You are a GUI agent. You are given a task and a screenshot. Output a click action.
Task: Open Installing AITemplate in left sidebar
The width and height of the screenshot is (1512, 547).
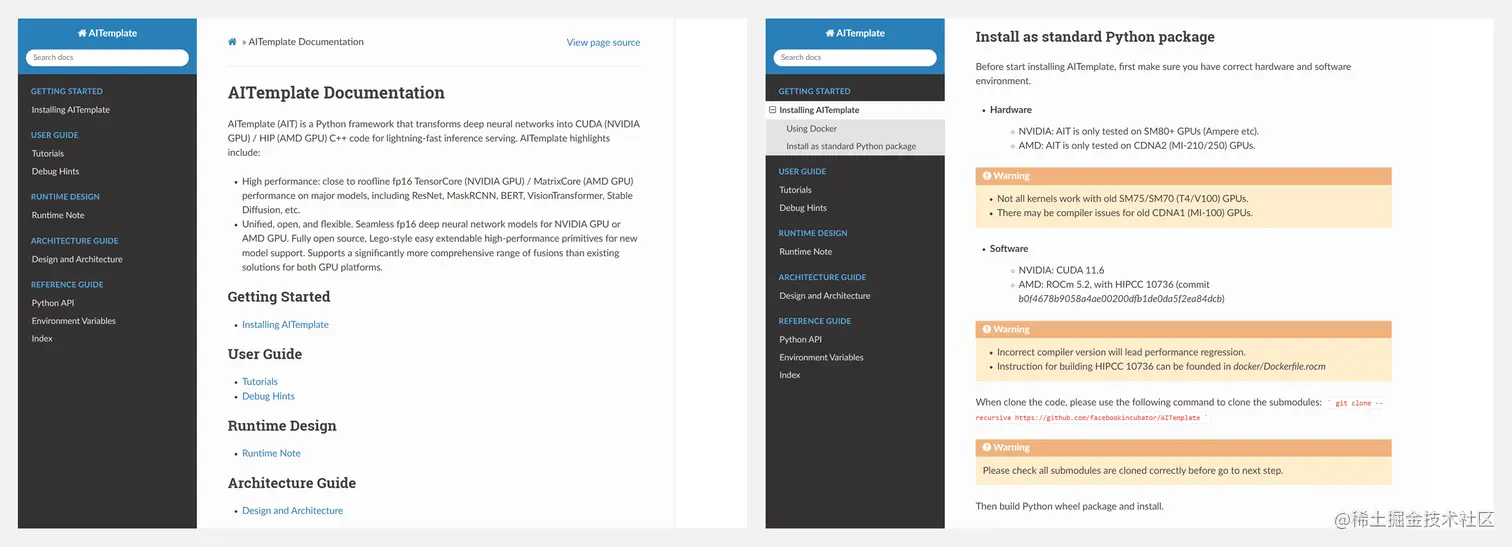click(71, 110)
